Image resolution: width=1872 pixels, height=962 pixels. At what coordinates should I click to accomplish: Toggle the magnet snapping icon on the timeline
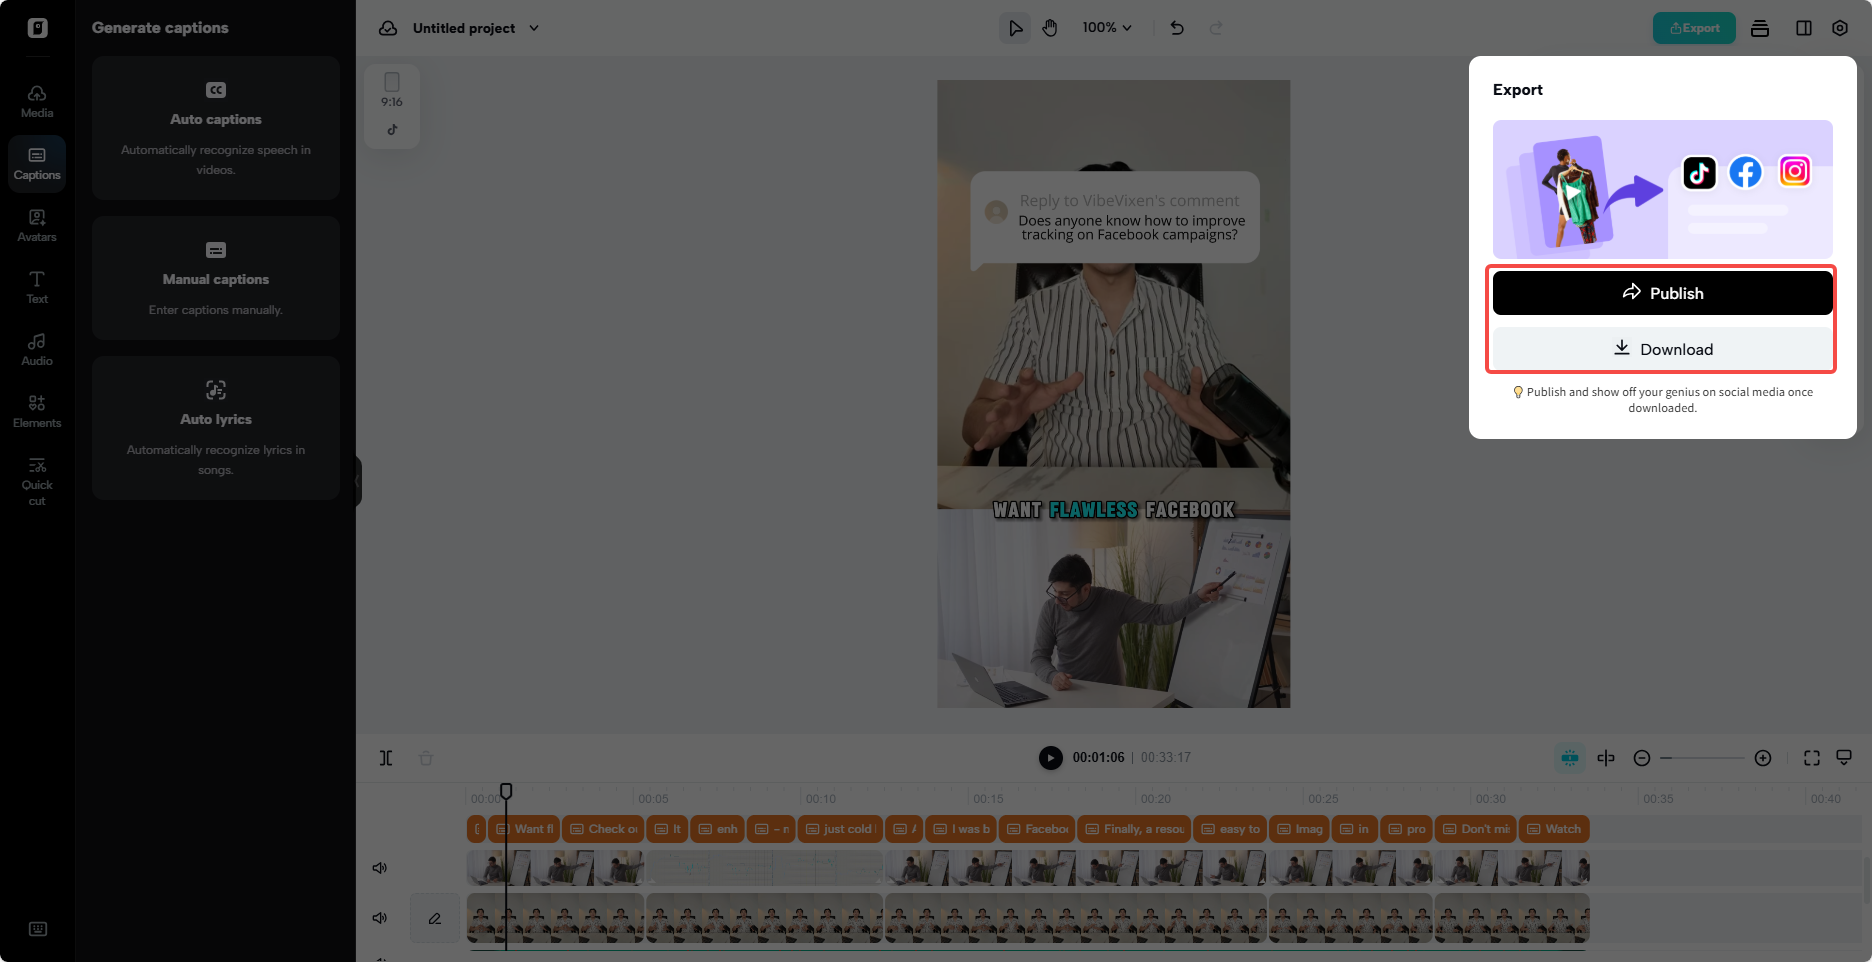point(1570,758)
